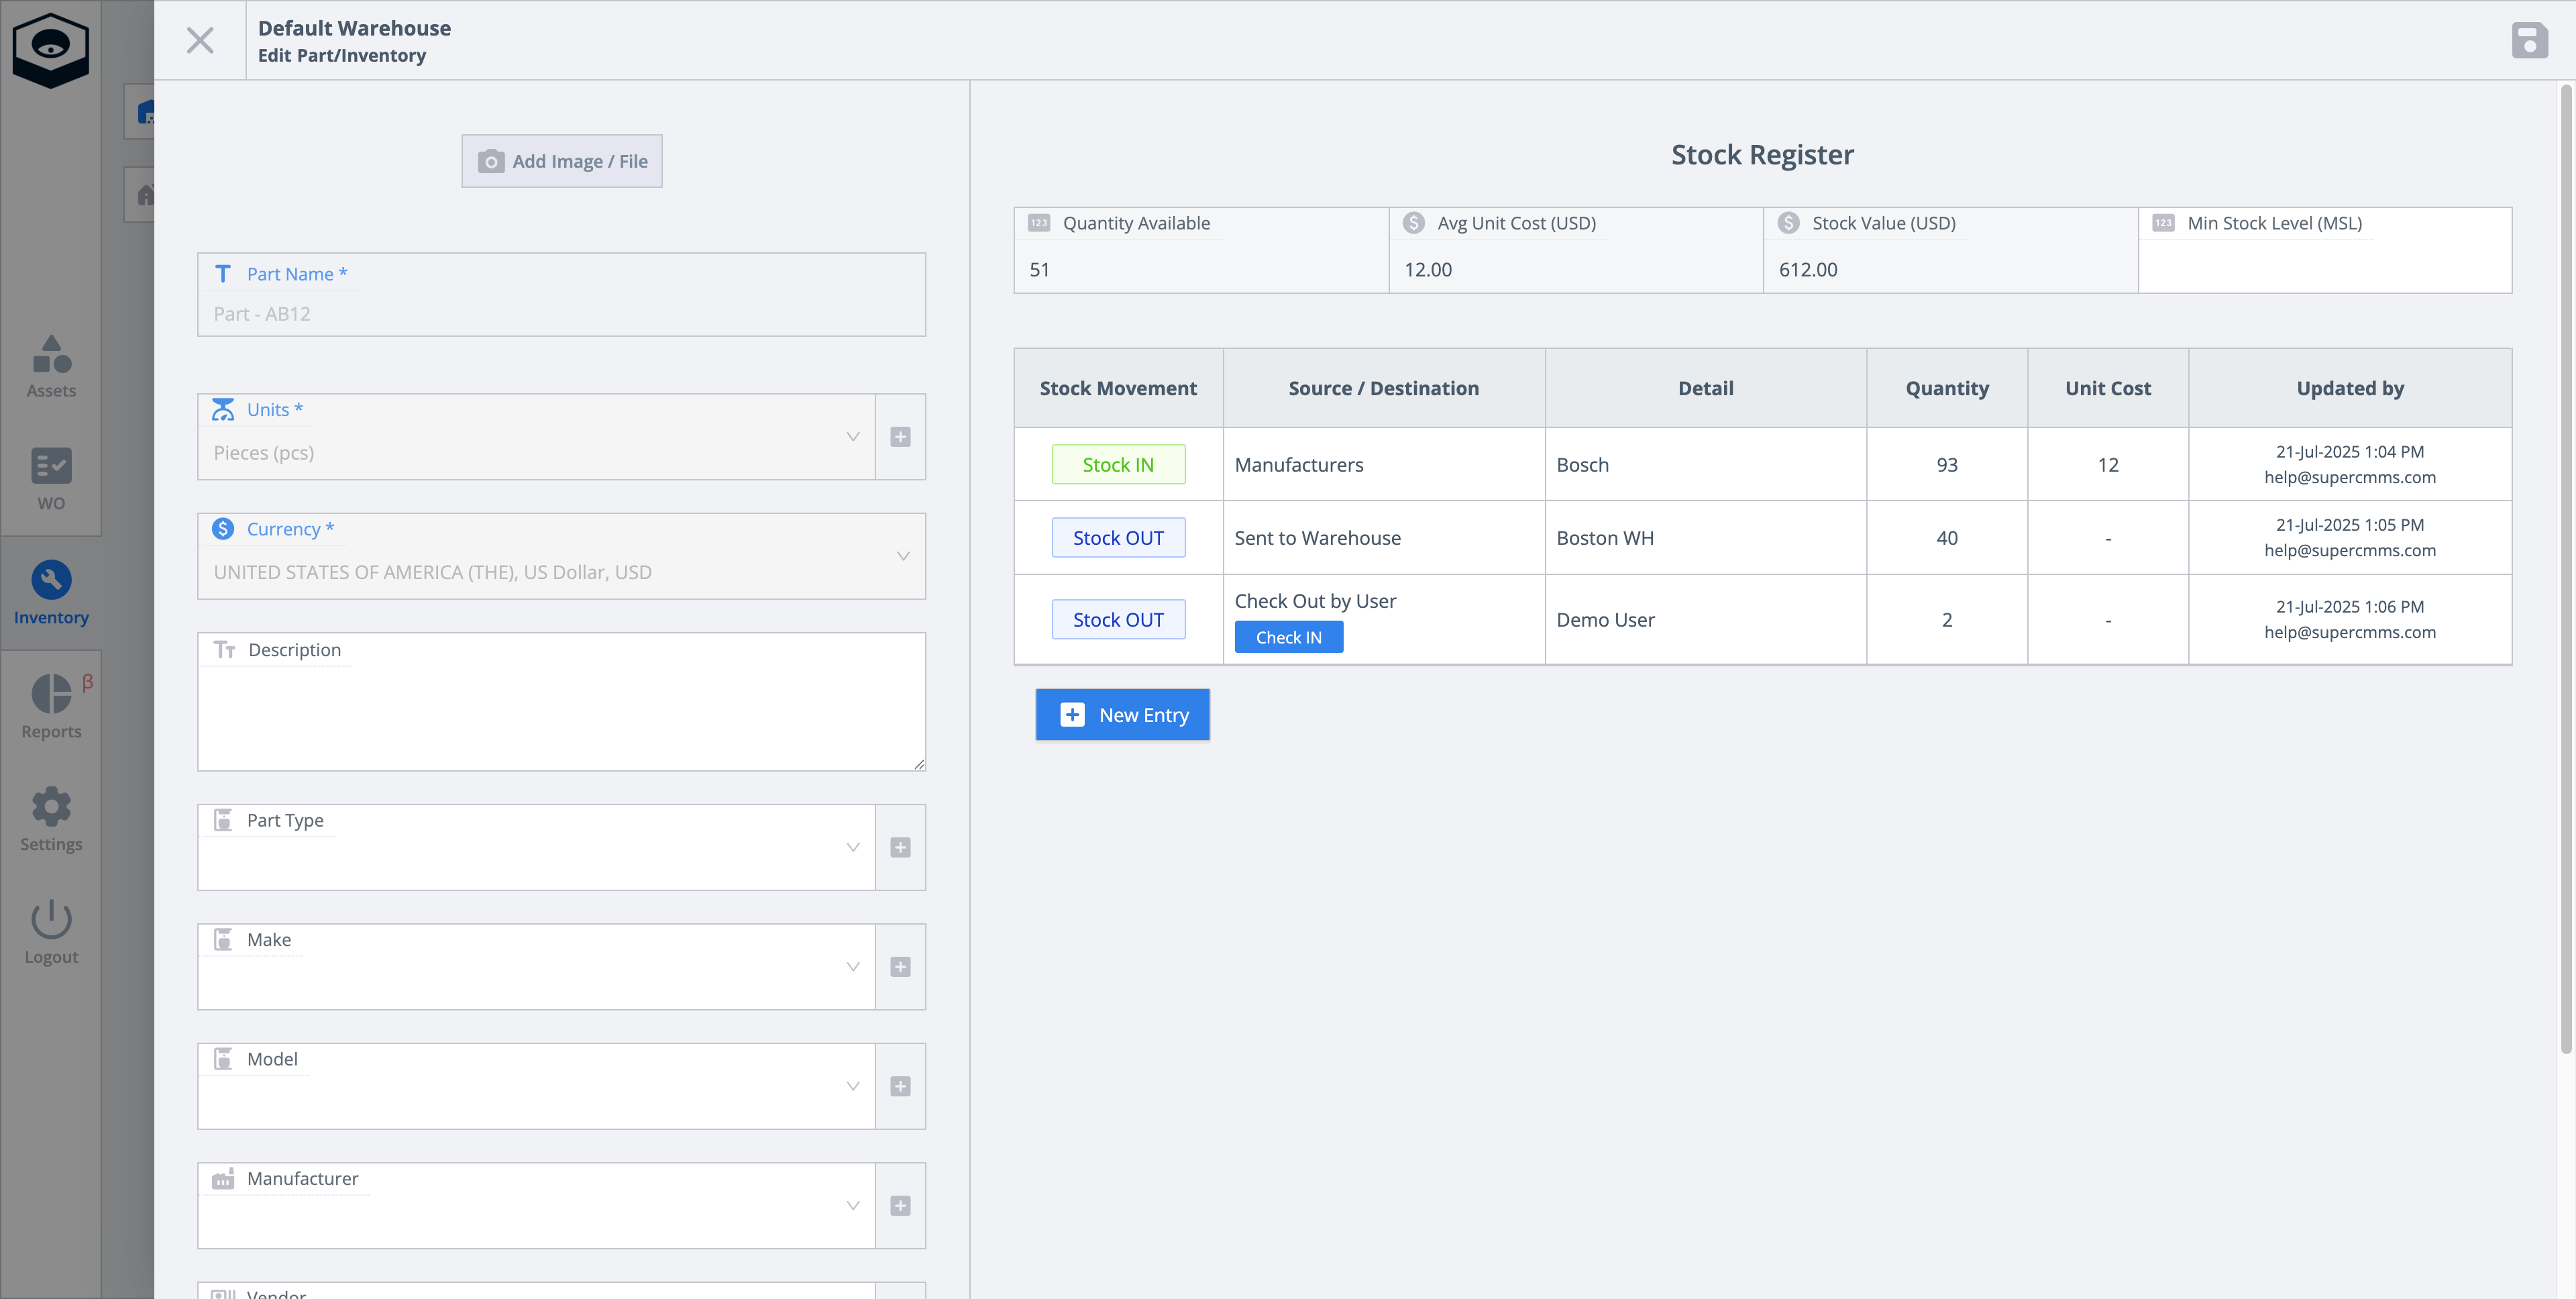
Task: Click Add Image / File button
Action: [561, 161]
